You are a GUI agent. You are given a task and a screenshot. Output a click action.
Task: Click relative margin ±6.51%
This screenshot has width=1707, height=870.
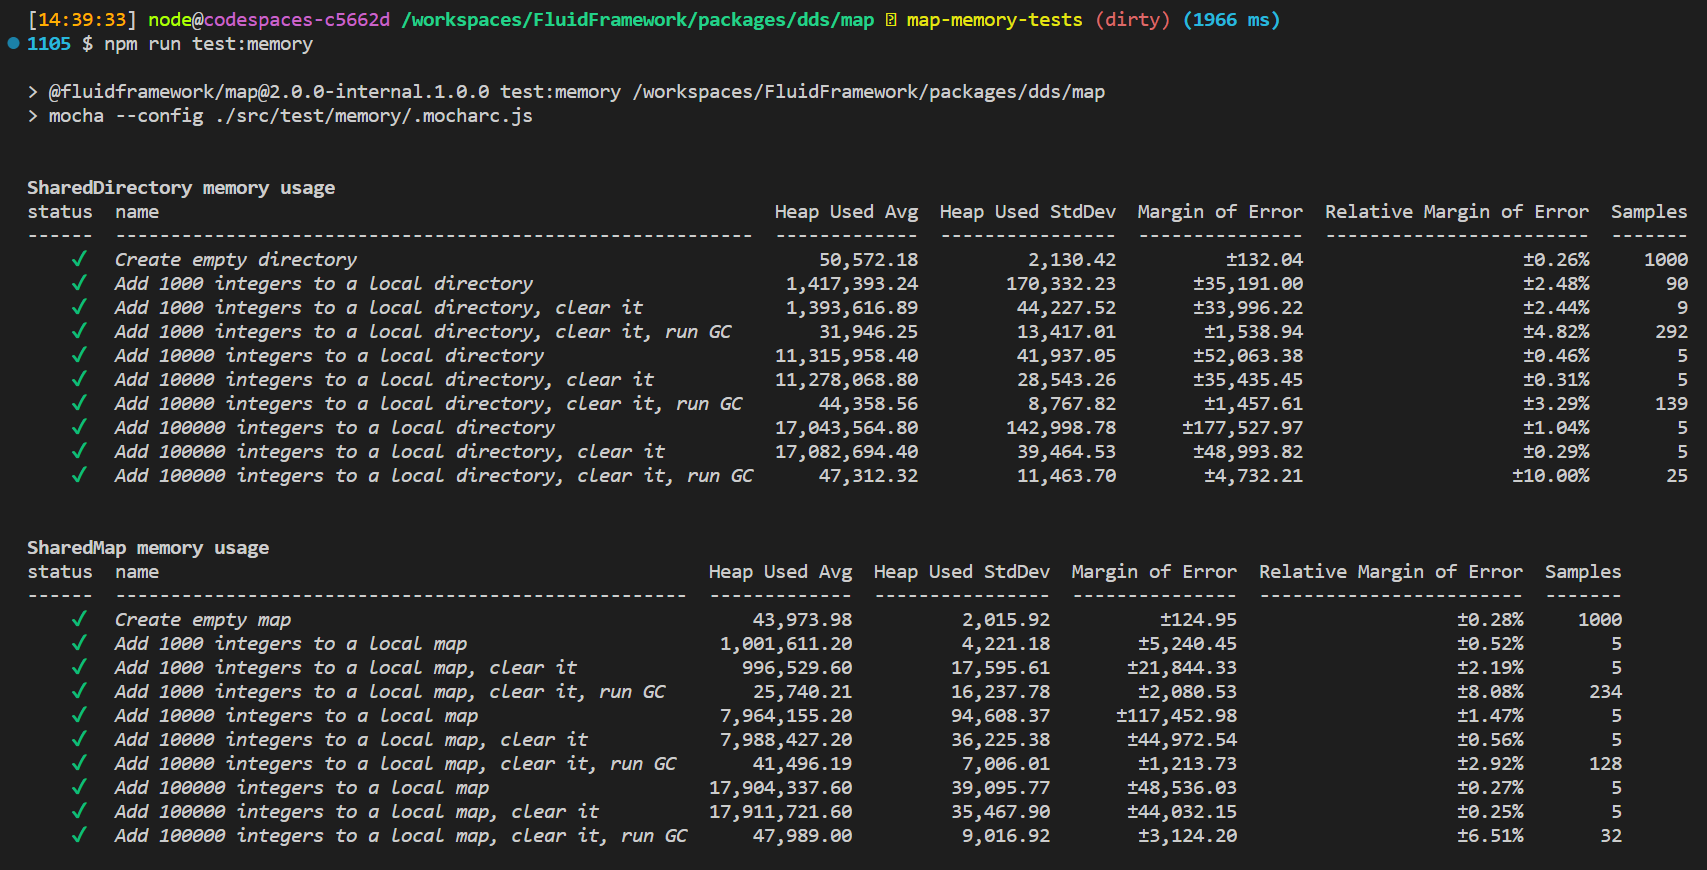coord(1490,836)
